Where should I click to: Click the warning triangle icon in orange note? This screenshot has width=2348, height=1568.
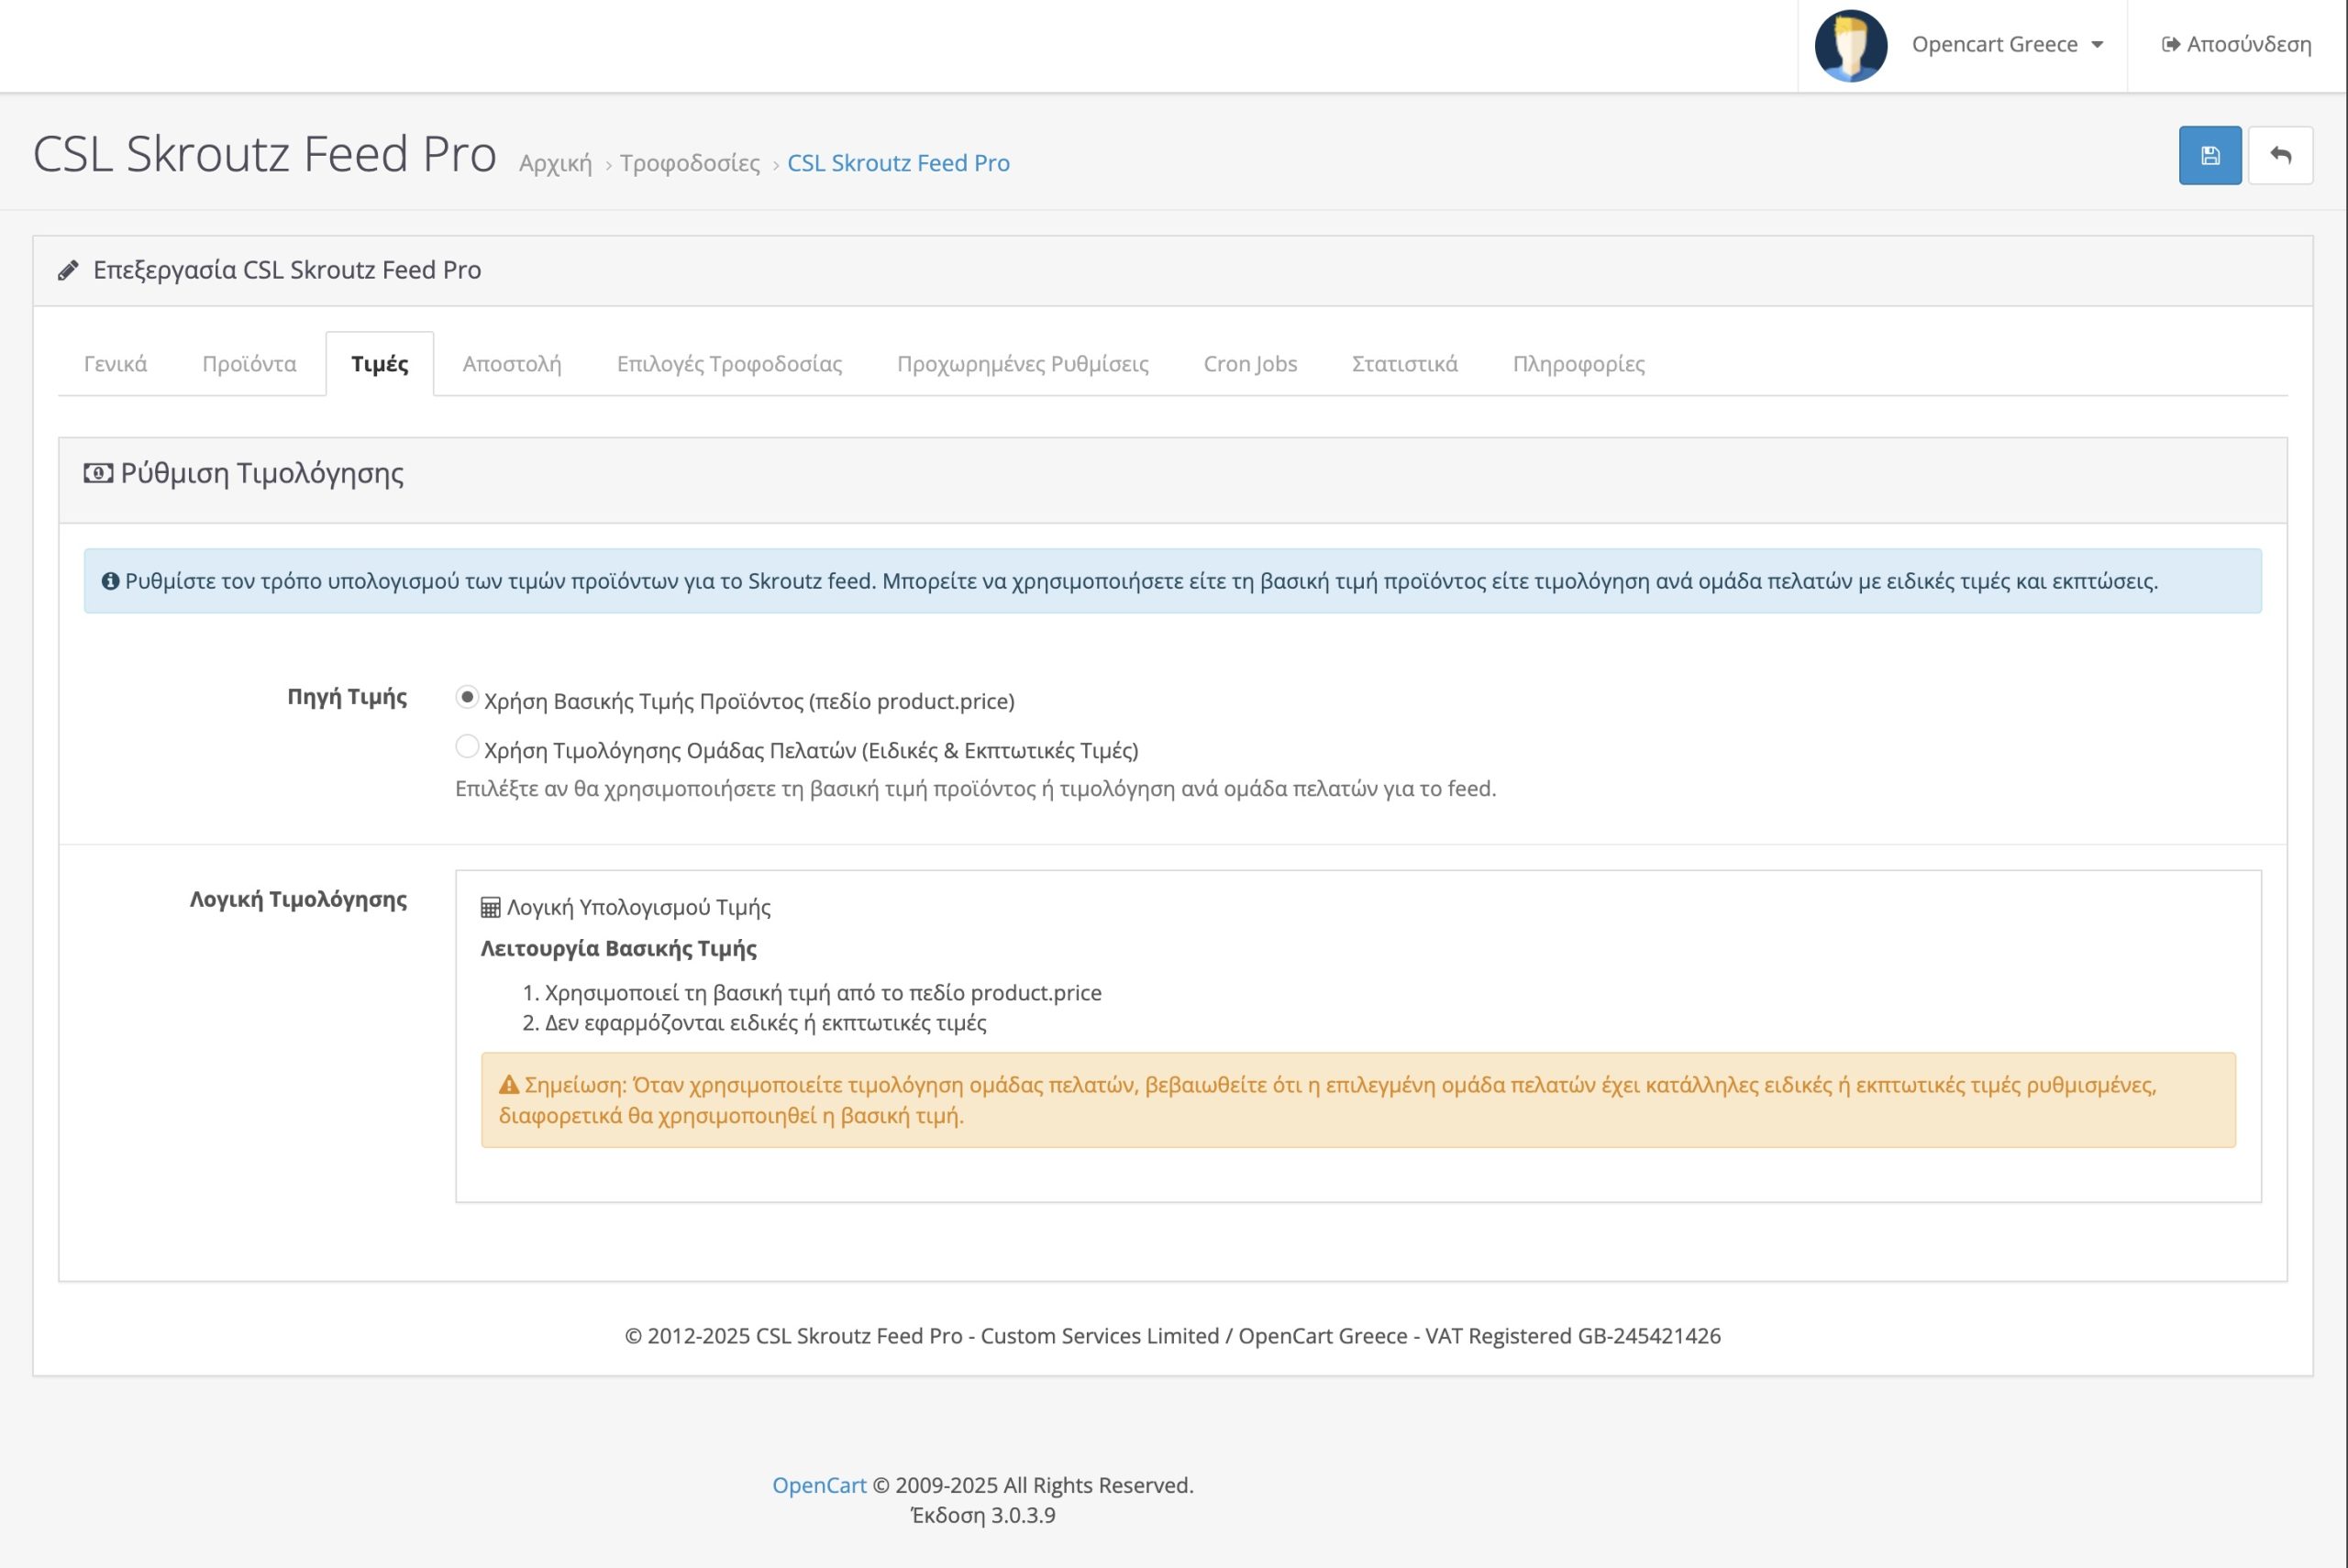[509, 1084]
